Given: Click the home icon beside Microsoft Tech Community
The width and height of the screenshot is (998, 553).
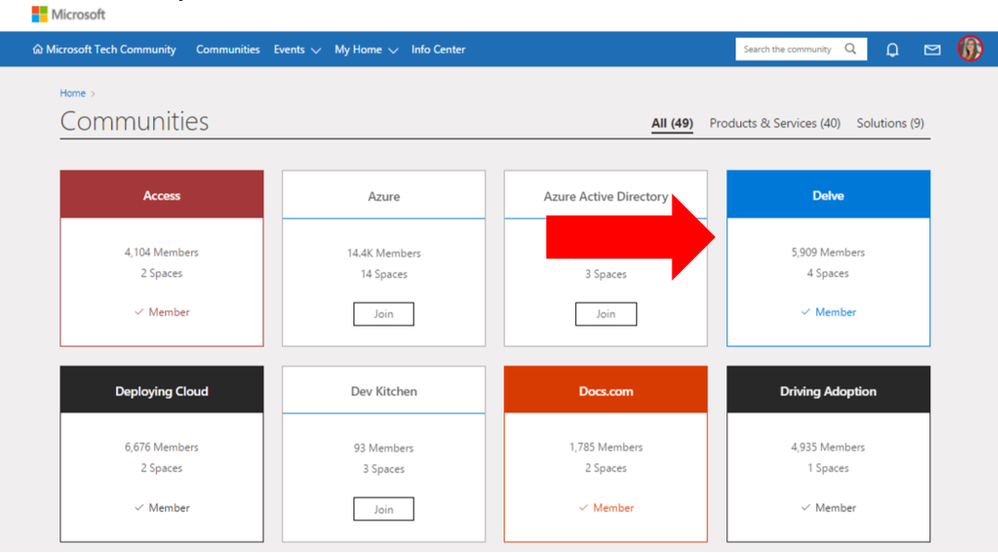Looking at the screenshot, I should (x=38, y=49).
